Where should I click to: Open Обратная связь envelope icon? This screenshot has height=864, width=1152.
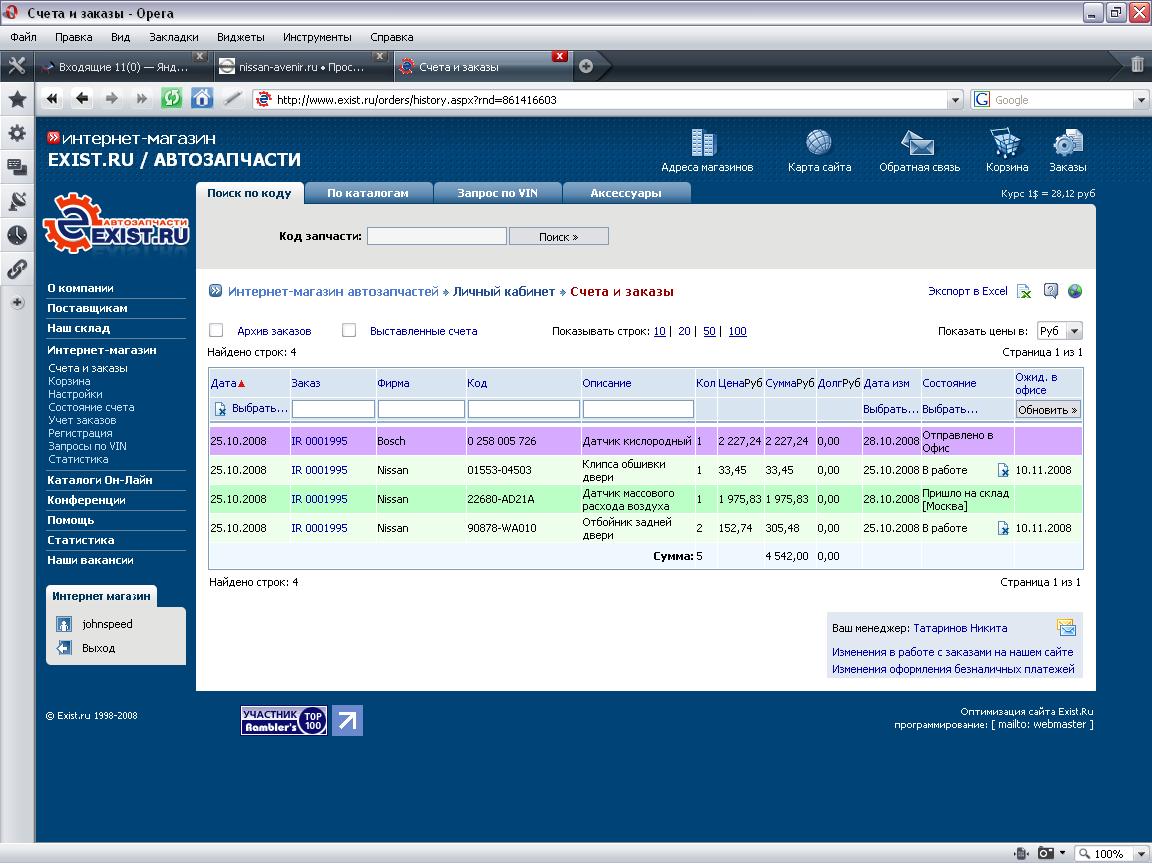click(917, 143)
